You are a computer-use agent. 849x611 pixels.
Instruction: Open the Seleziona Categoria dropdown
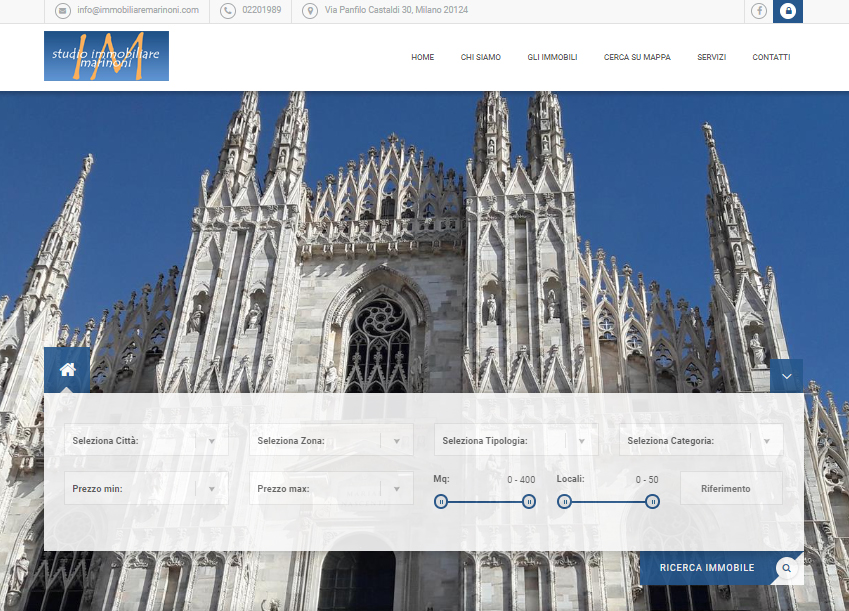[x=701, y=440]
